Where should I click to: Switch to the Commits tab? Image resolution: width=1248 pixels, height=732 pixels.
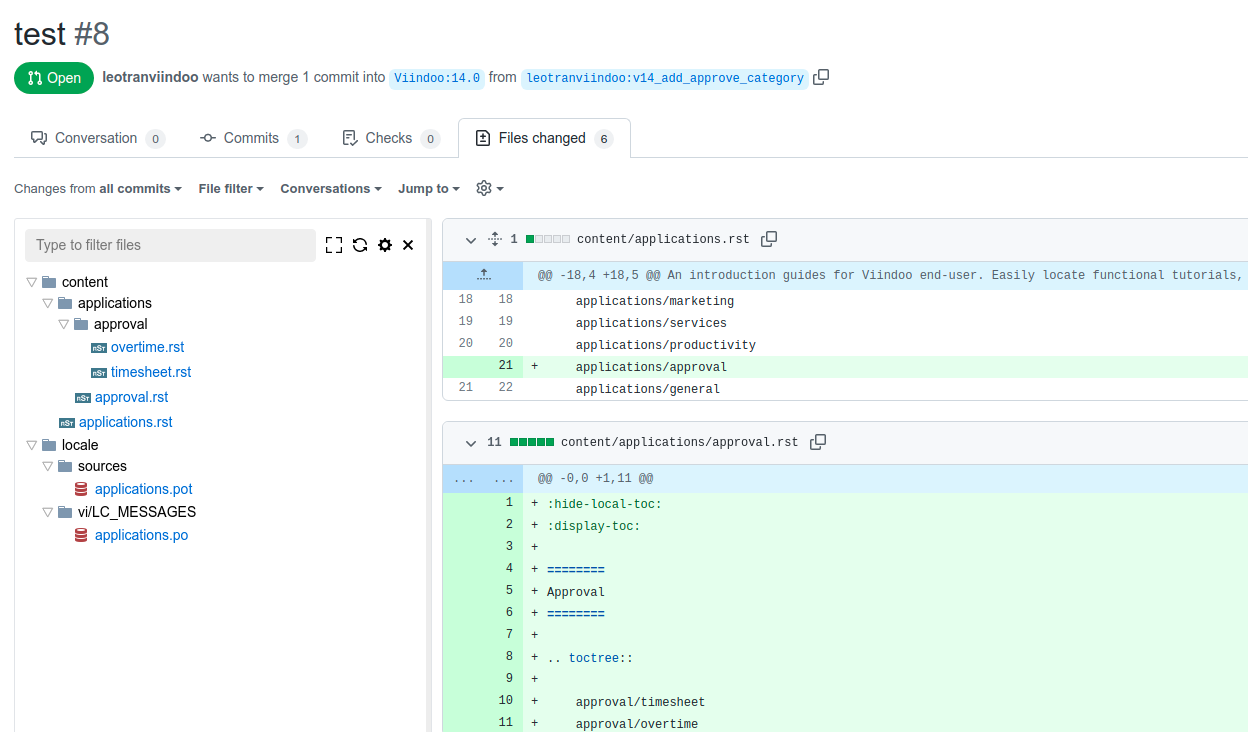pyautogui.click(x=252, y=138)
